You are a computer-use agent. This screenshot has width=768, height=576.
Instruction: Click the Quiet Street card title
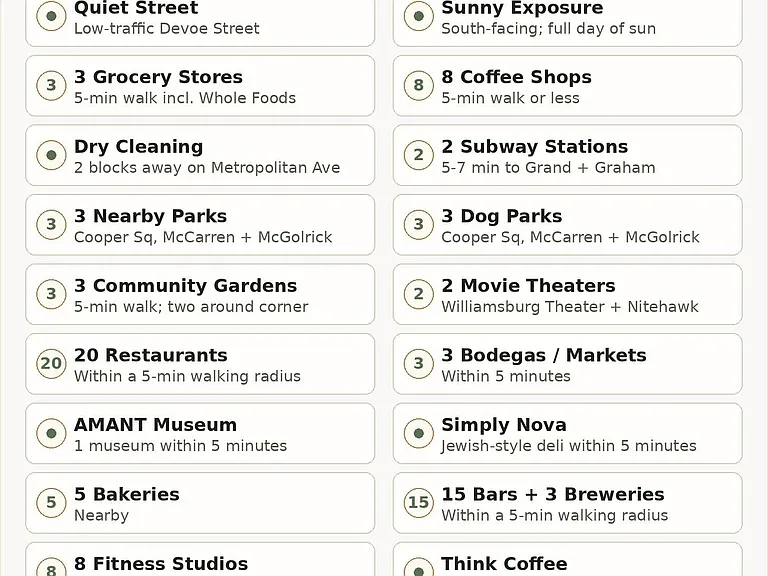[136, 8]
